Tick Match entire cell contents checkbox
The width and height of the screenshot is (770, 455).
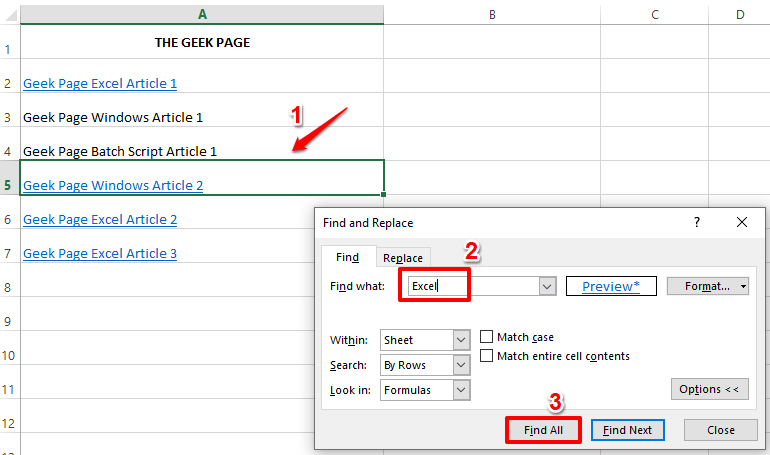point(487,356)
